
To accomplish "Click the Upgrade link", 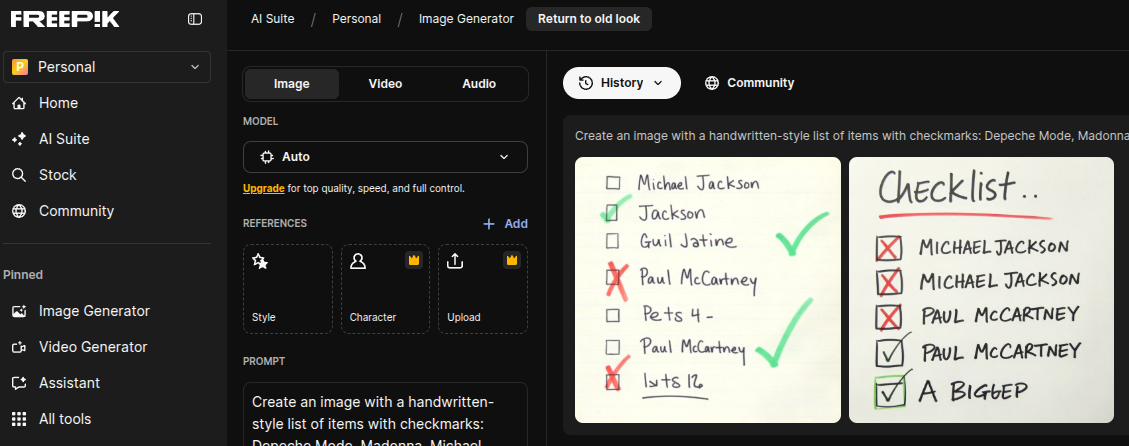I will coord(263,188).
